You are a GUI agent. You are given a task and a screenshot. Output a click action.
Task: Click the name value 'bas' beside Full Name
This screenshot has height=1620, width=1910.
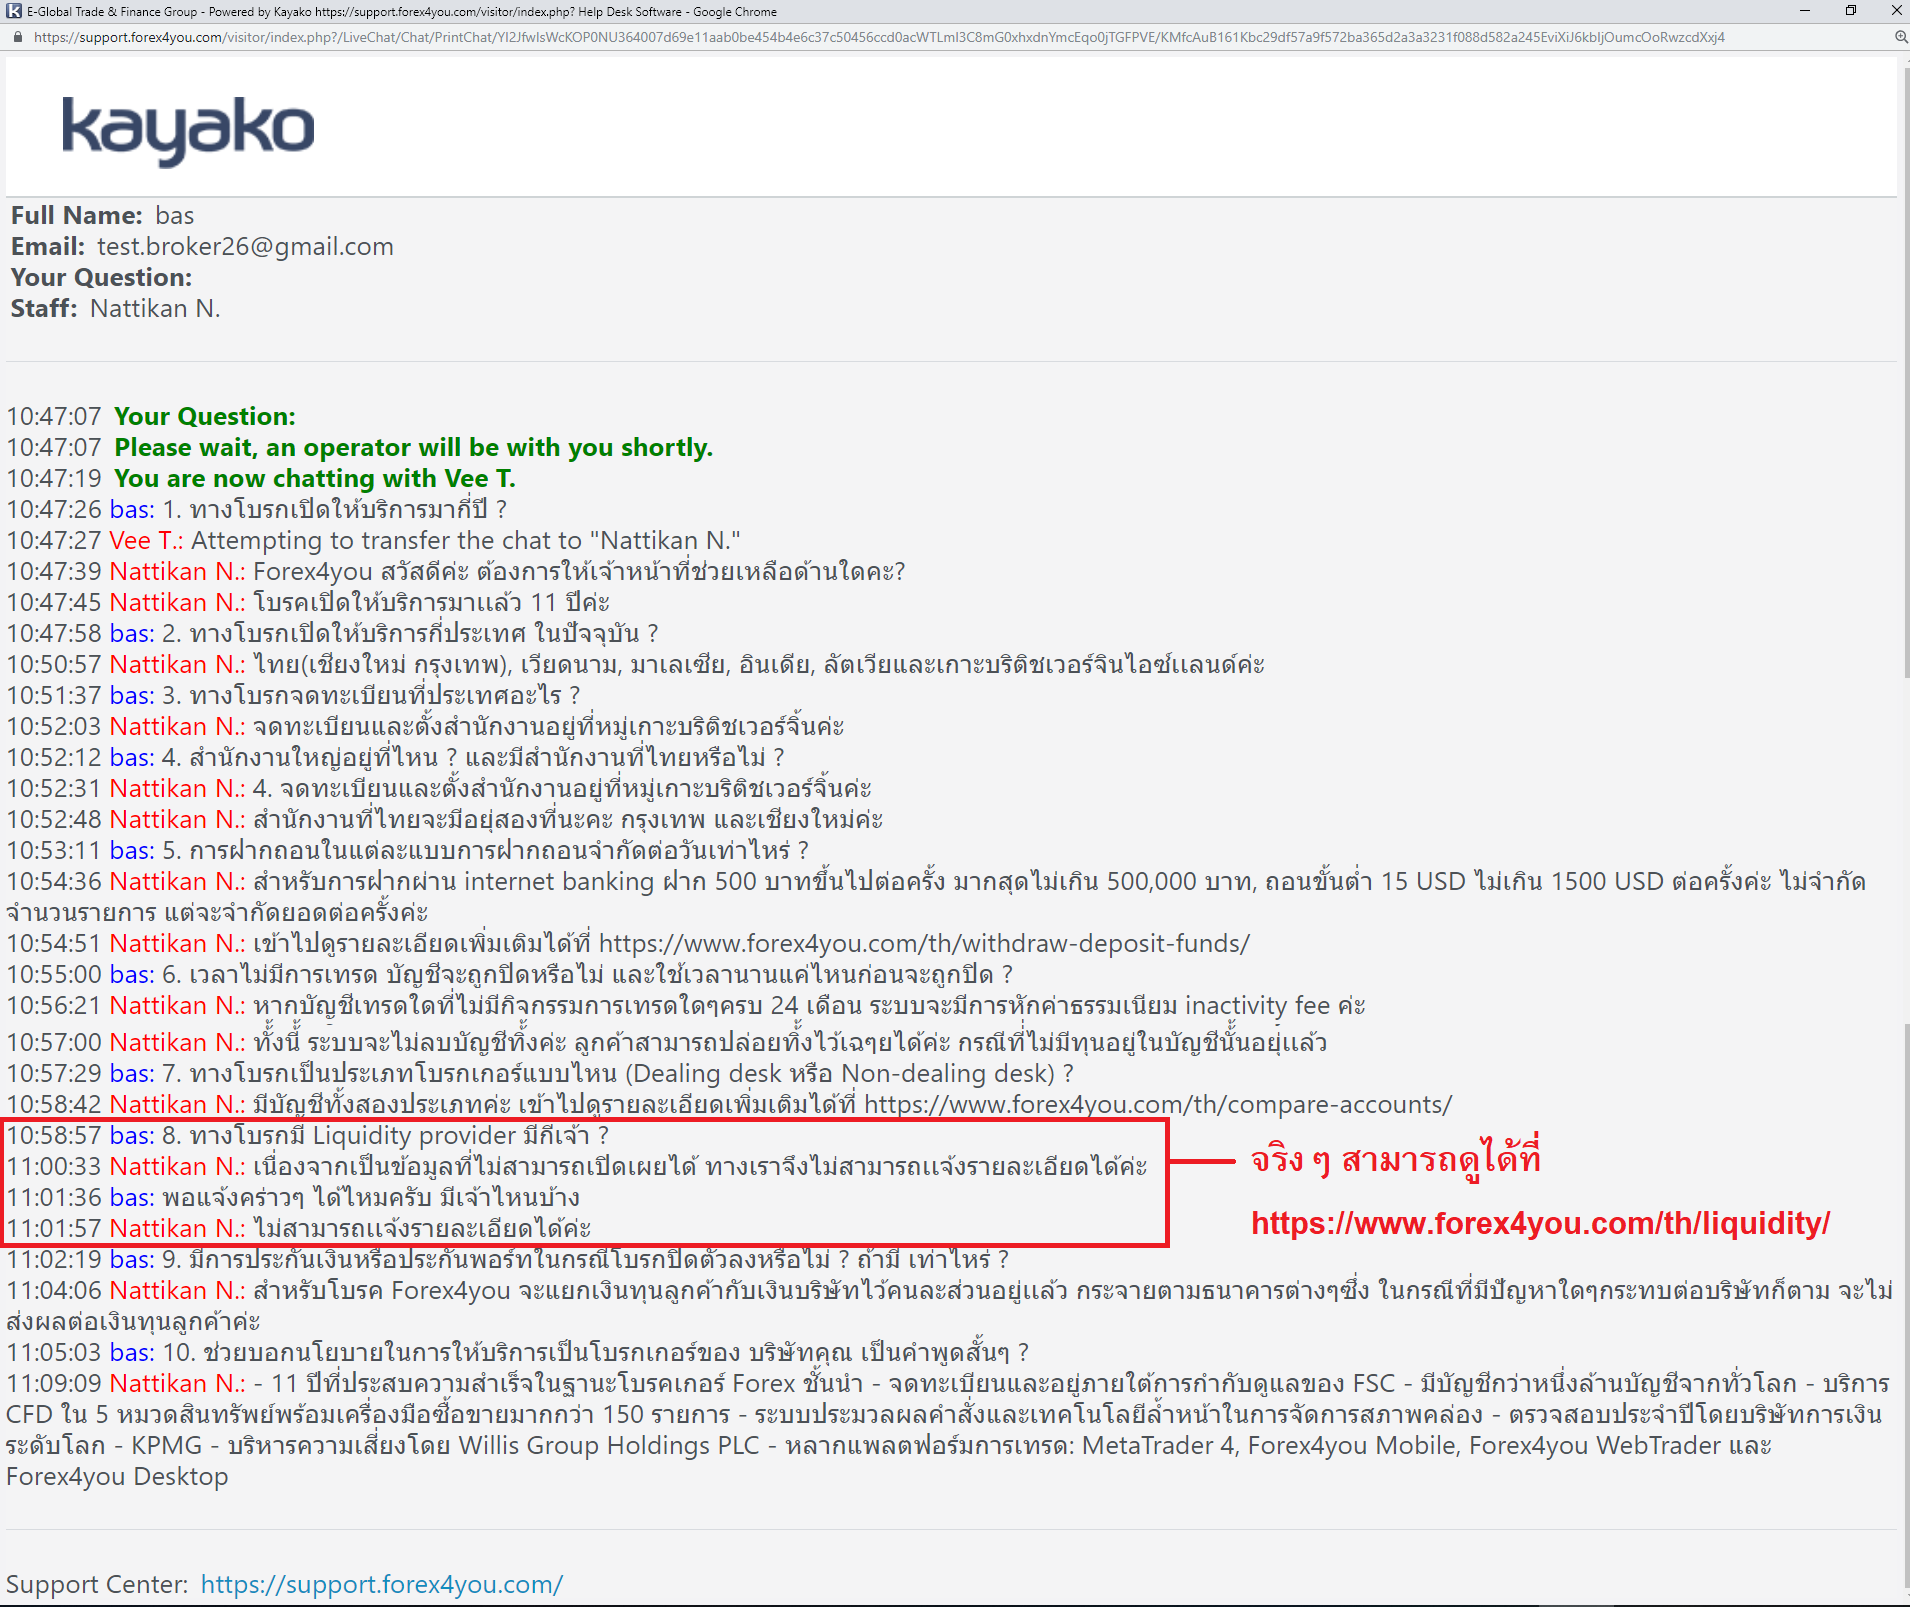pos(175,215)
